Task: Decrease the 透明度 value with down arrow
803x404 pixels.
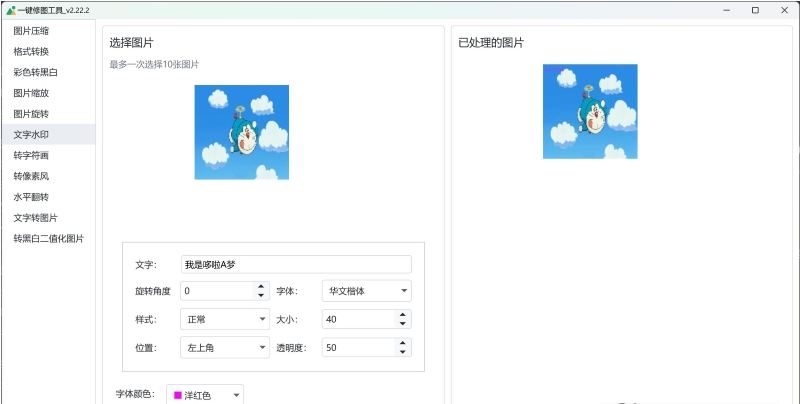Action: (x=403, y=352)
